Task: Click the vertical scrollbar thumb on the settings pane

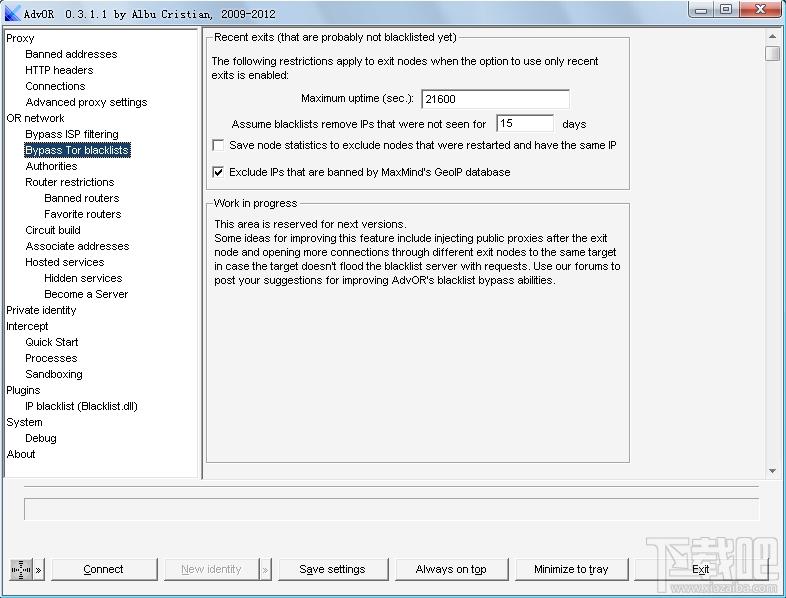Action: [772, 54]
